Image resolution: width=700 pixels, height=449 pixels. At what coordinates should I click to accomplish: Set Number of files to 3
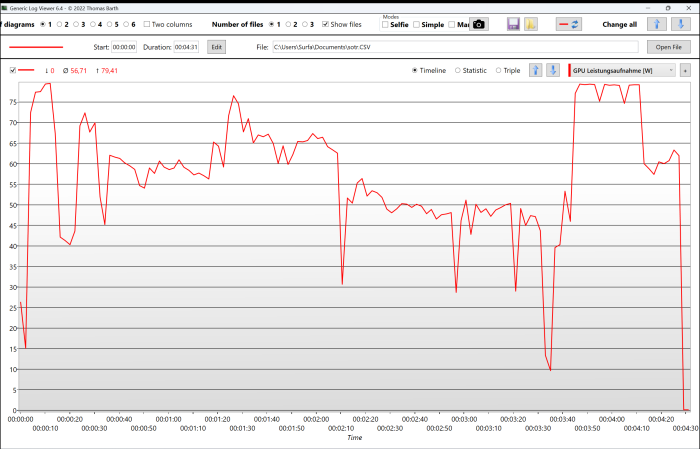[x=305, y=25]
